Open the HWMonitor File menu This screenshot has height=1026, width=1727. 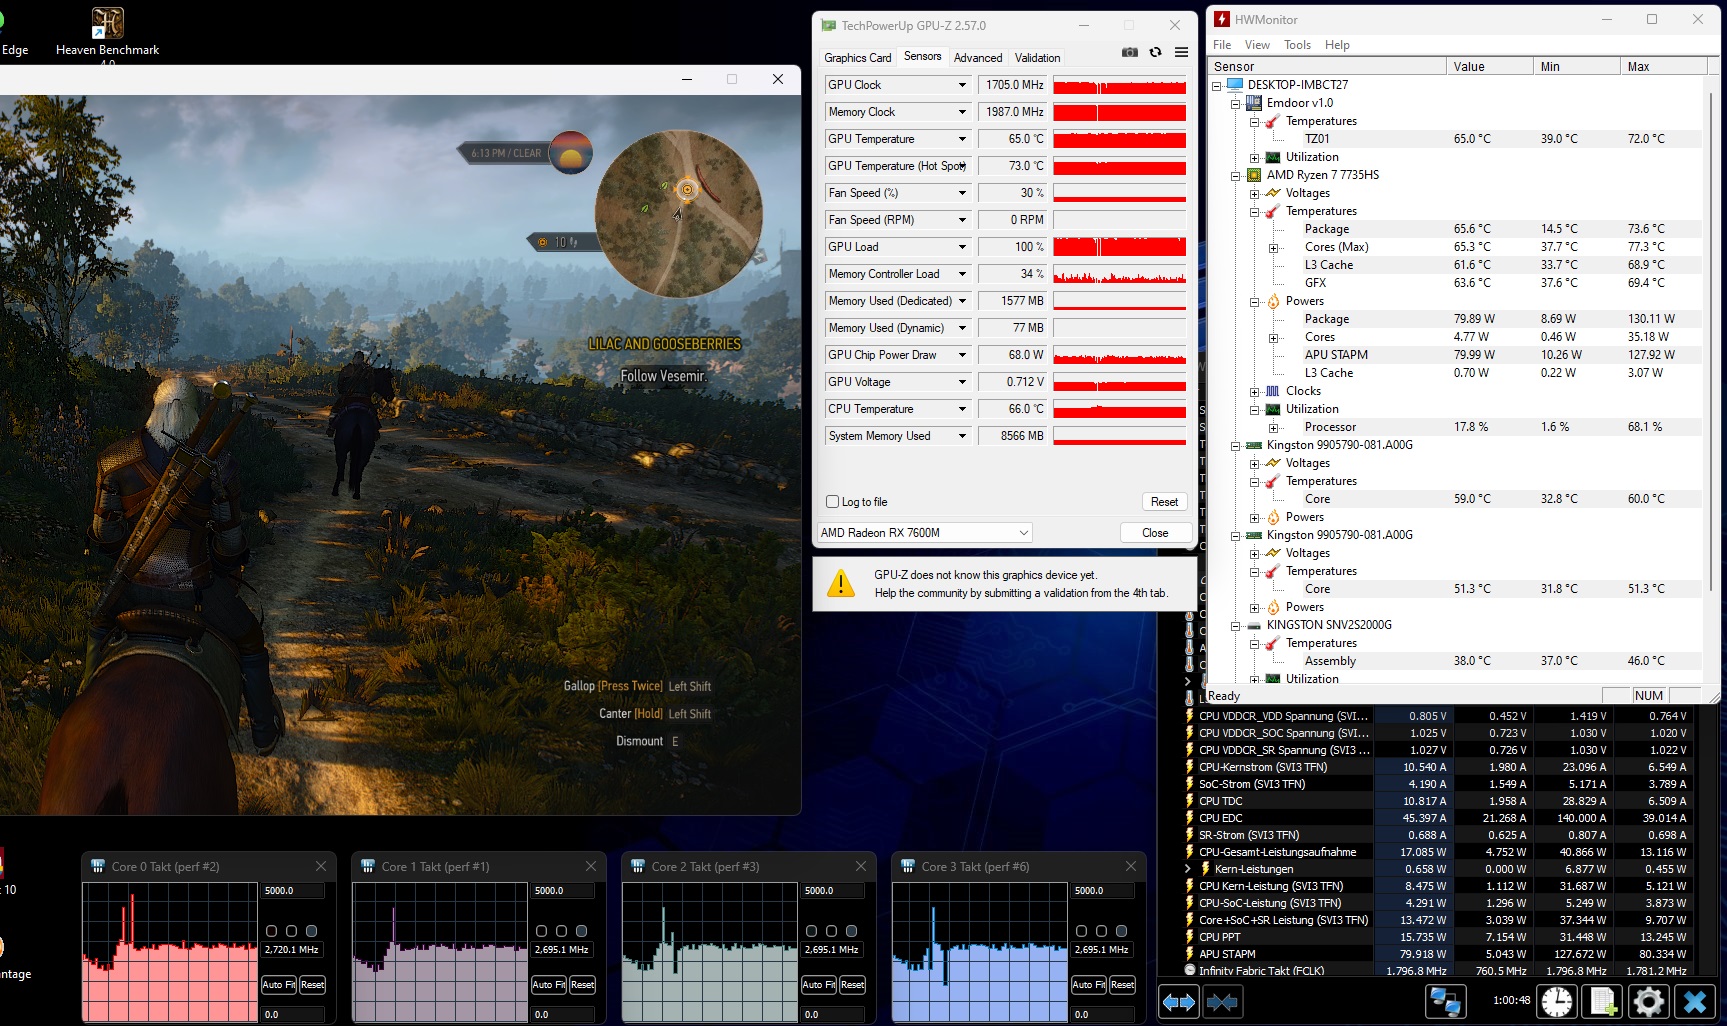pos(1222,45)
